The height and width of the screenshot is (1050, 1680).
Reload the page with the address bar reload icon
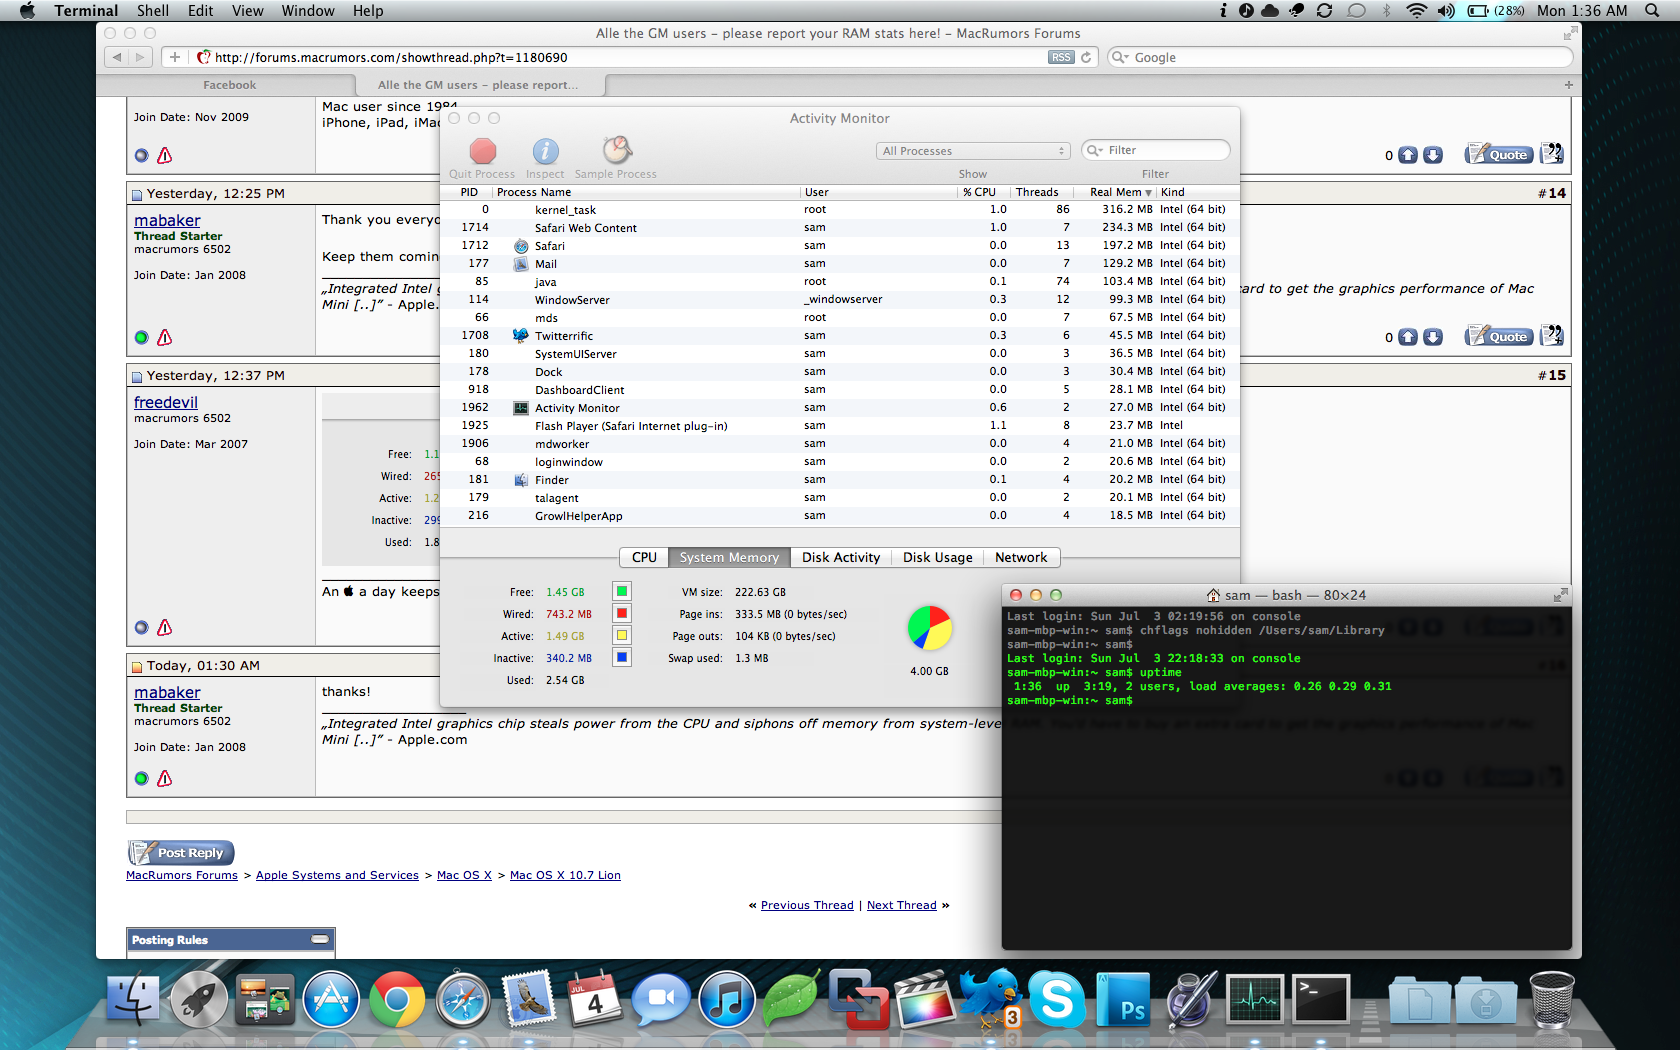[1086, 57]
